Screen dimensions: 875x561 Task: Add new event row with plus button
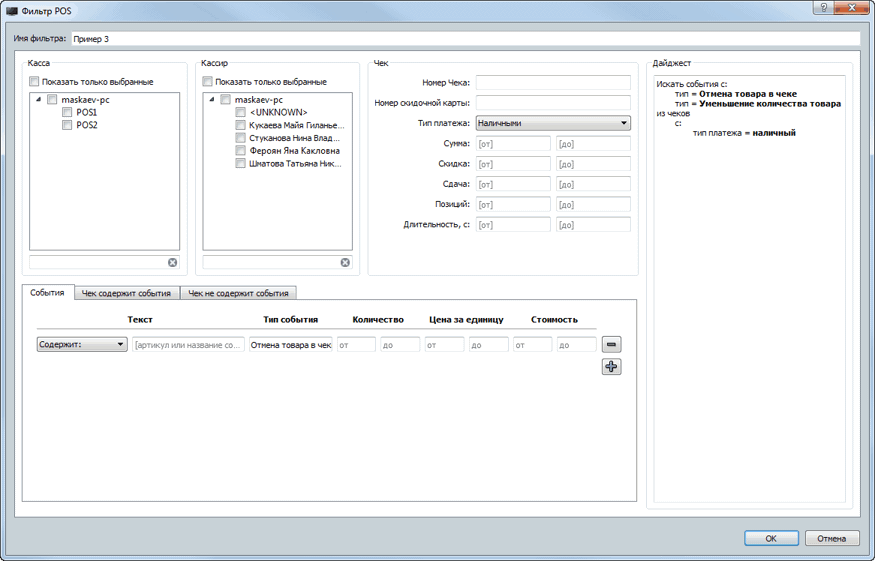point(612,367)
